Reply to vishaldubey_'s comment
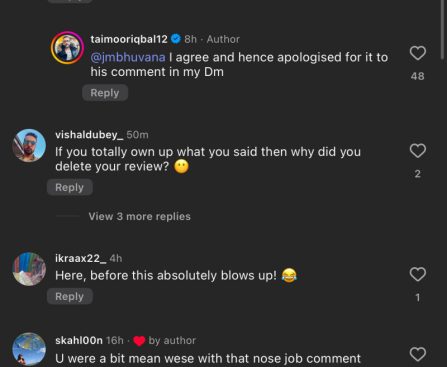Viewport: 447px width, 367px height. pyautogui.click(x=70, y=187)
